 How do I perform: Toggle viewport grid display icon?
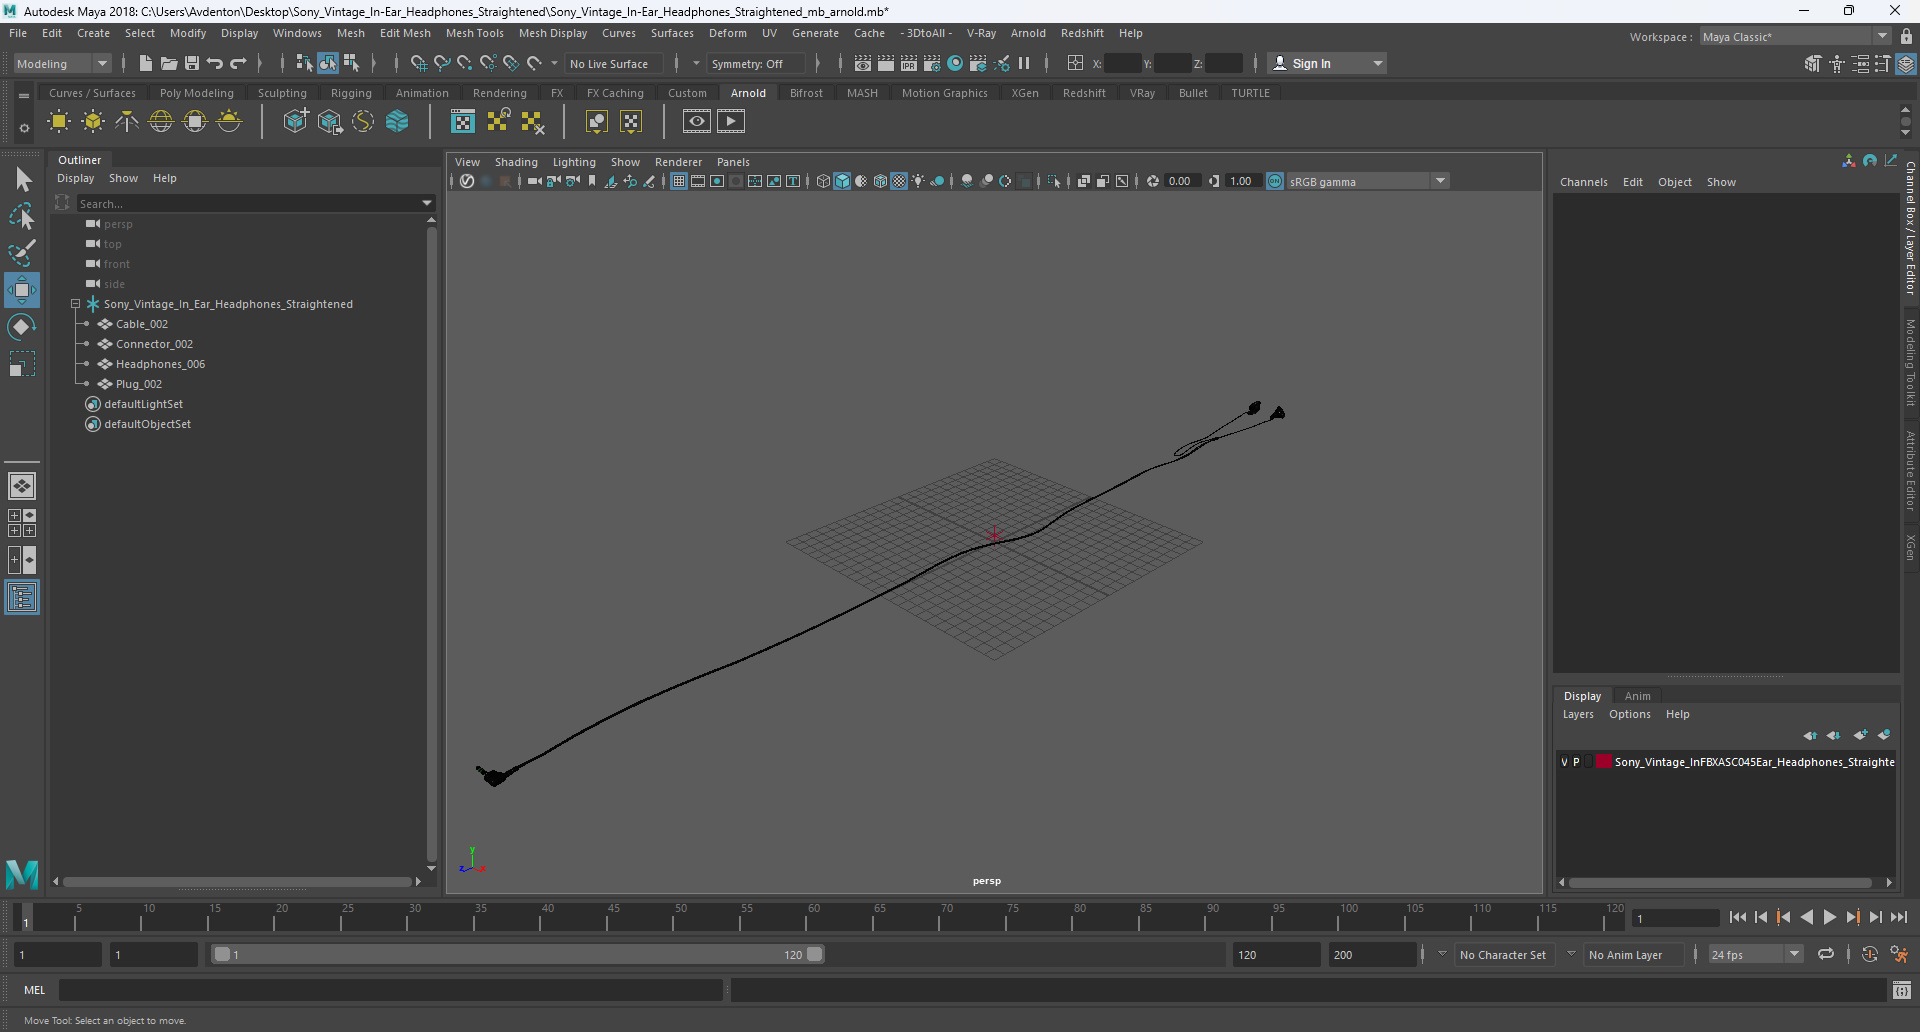pyautogui.click(x=679, y=181)
